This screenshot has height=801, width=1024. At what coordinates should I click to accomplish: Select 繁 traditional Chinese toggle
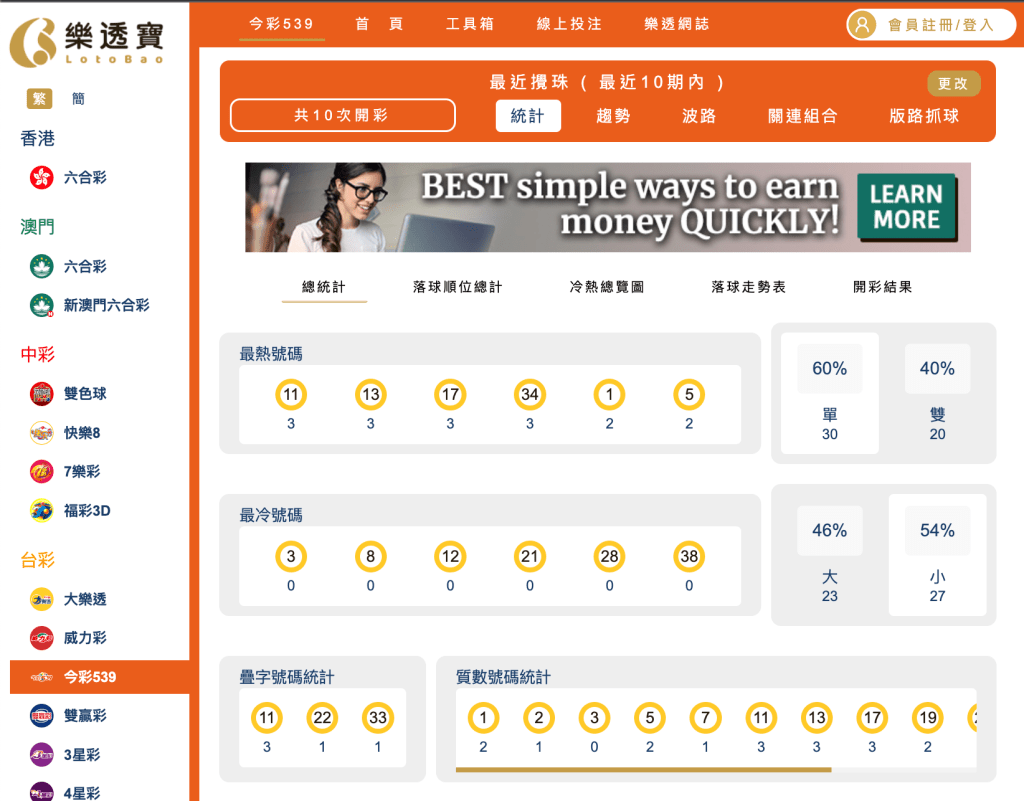point(40,99)
